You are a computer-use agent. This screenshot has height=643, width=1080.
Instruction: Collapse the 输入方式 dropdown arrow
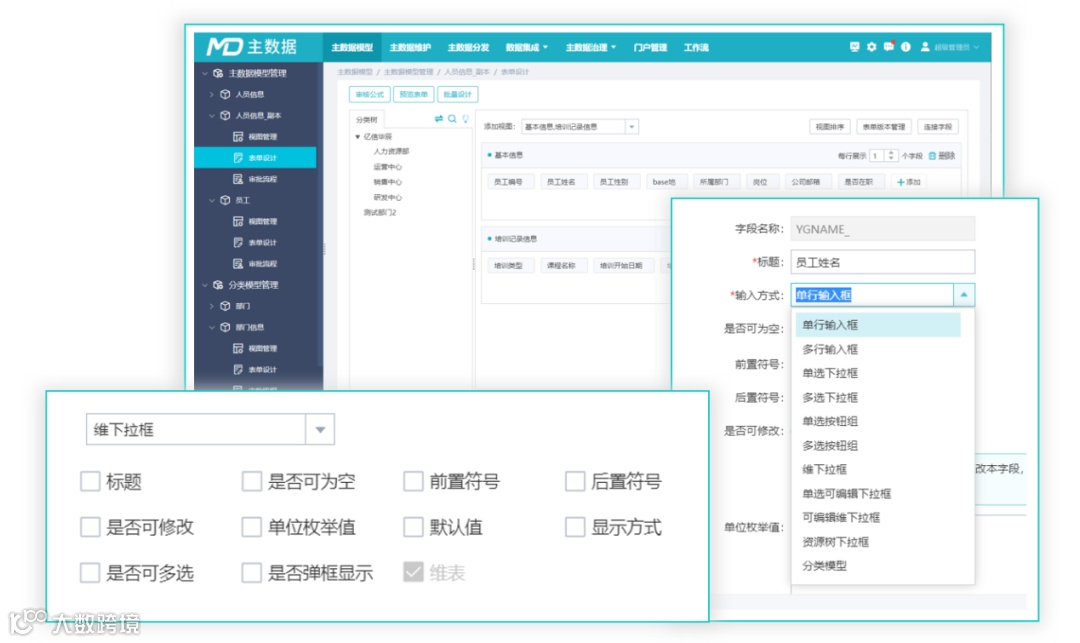(x=964, y=295)
